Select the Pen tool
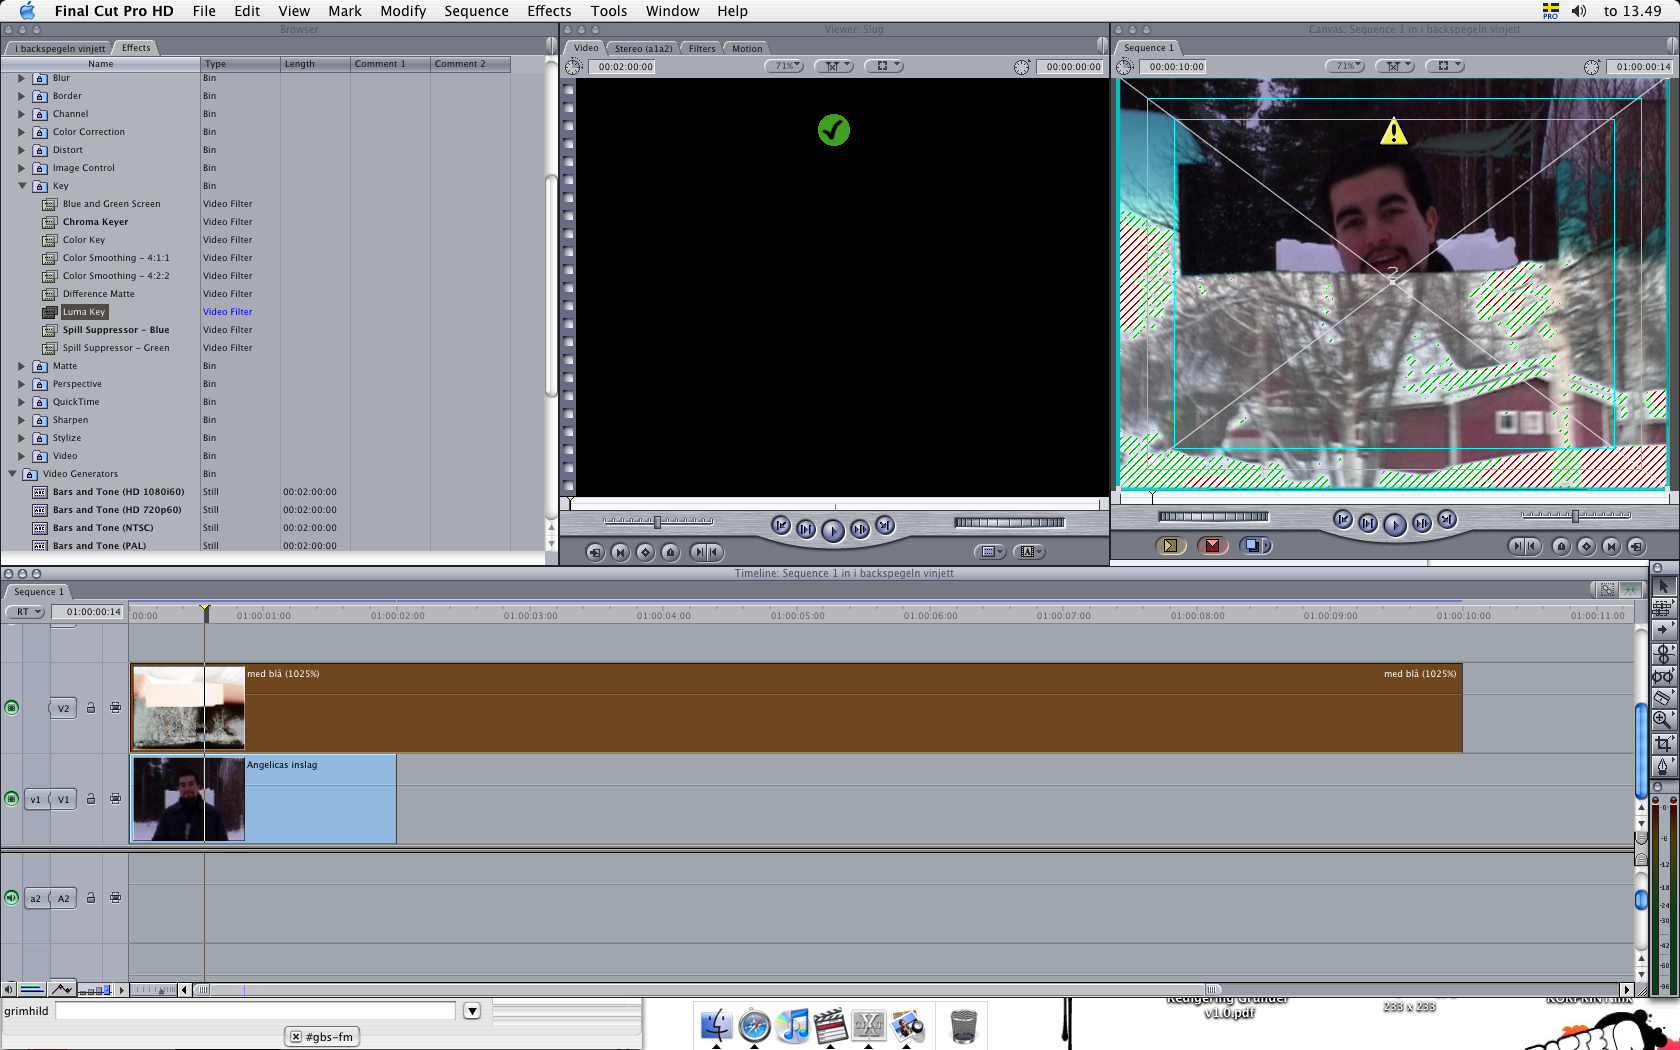This screenshot has height=1050, width=1680. click(1663, 766)
